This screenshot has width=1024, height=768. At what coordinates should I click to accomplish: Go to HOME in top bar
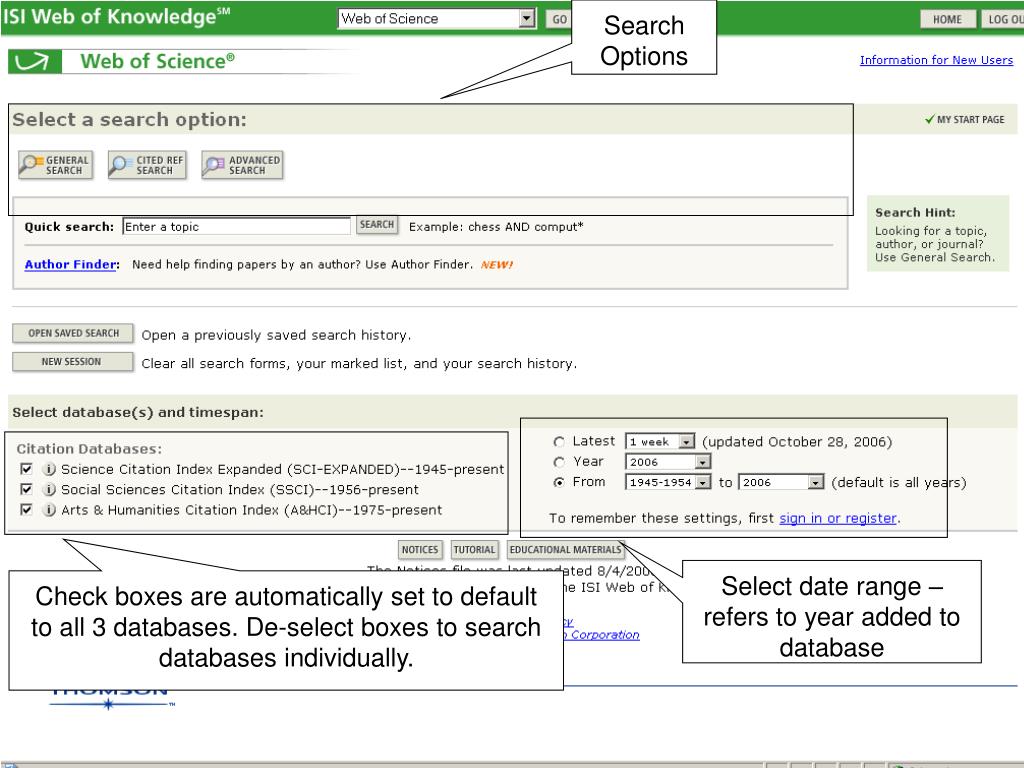pos(948,20)
